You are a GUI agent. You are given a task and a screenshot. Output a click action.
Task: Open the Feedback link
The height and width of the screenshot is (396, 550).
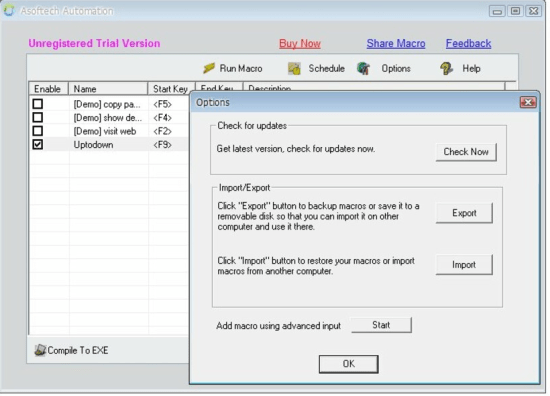tap(468, 43)
